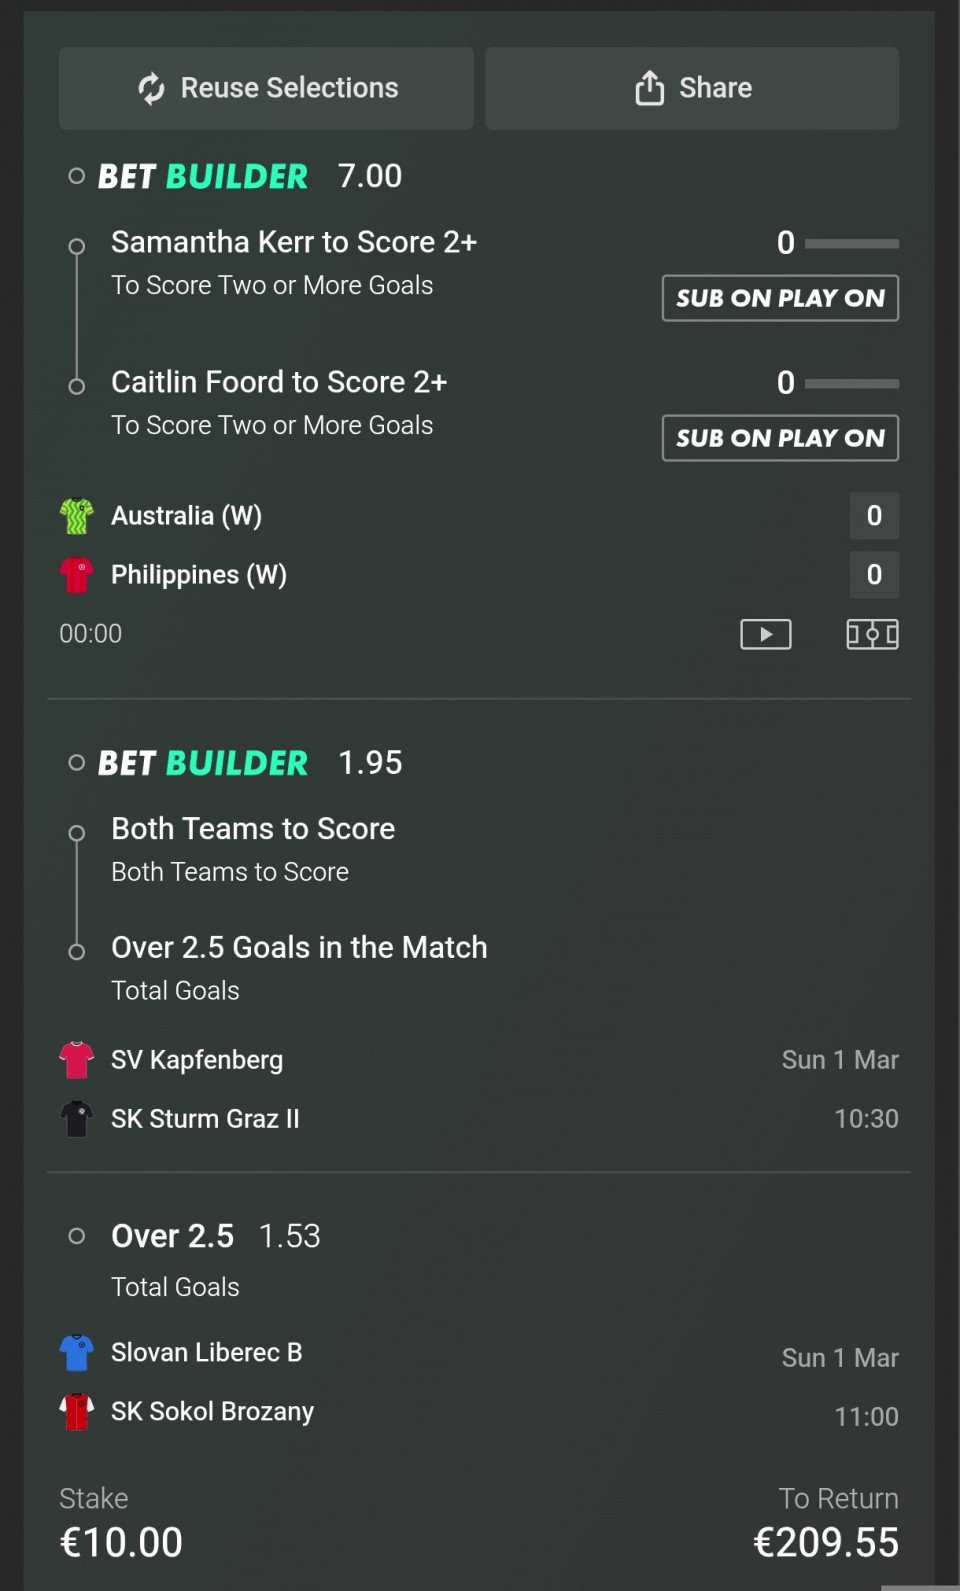Click the To Return €209.55 amount
Viewport: 960px width, 1591px height.
(x=825, y=1542)
